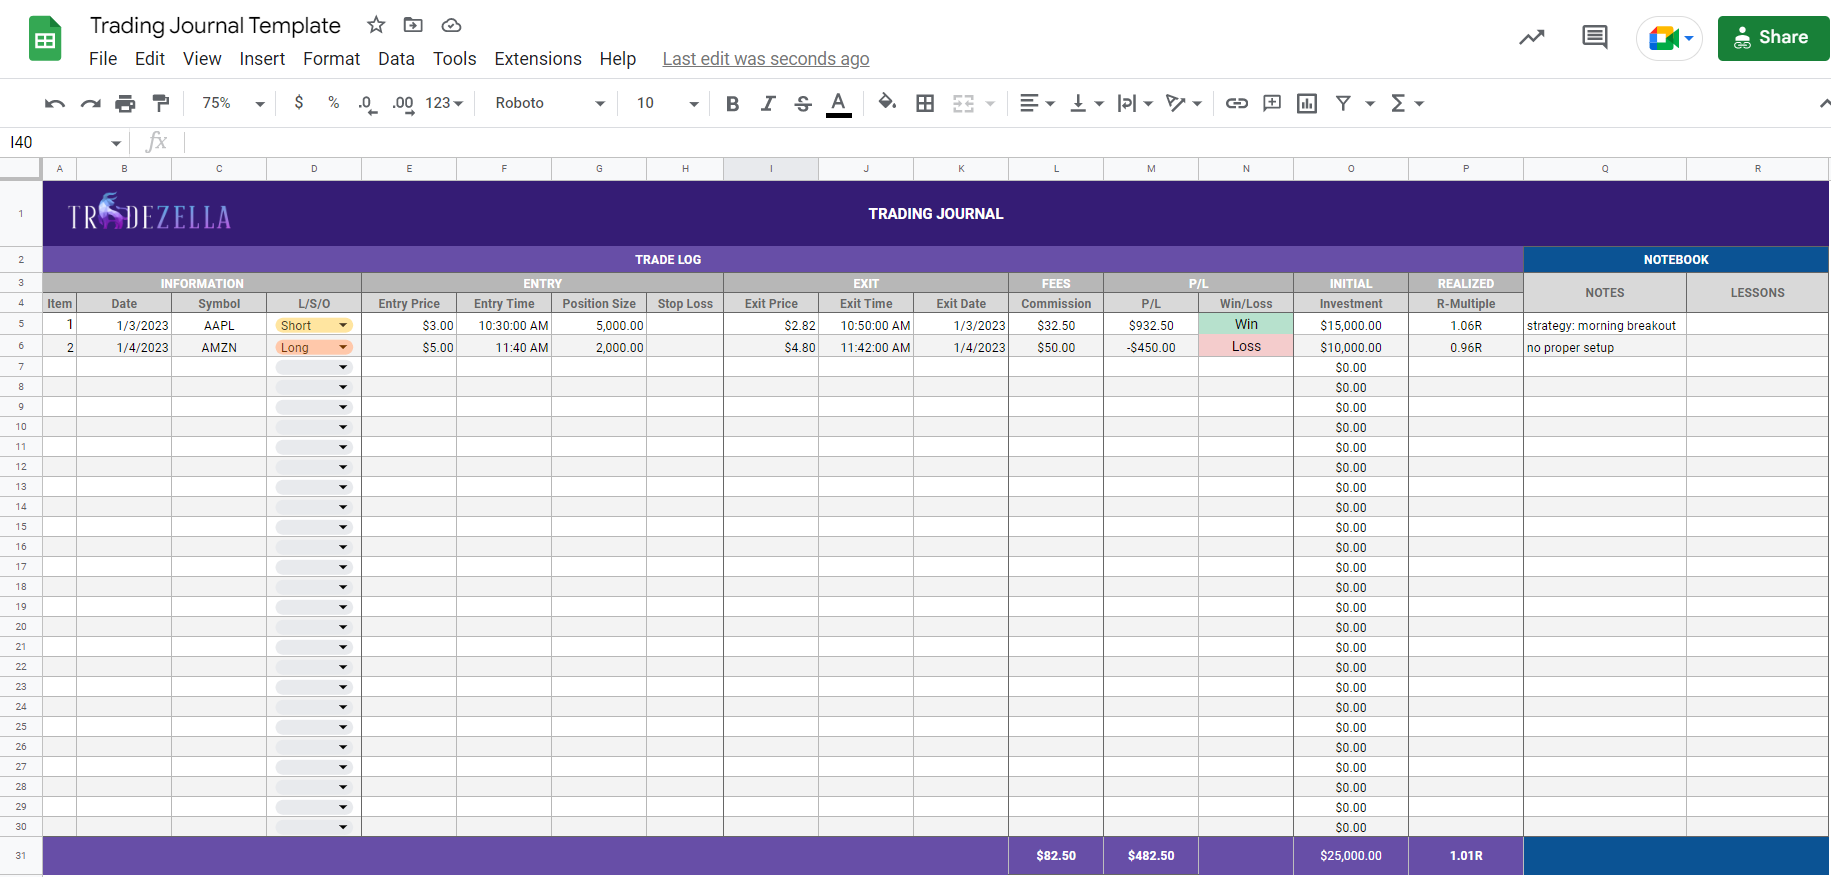The width and height of the screenshot is (1831, 877).
Task: Open comment history icon
Action: click(1595, 38)
